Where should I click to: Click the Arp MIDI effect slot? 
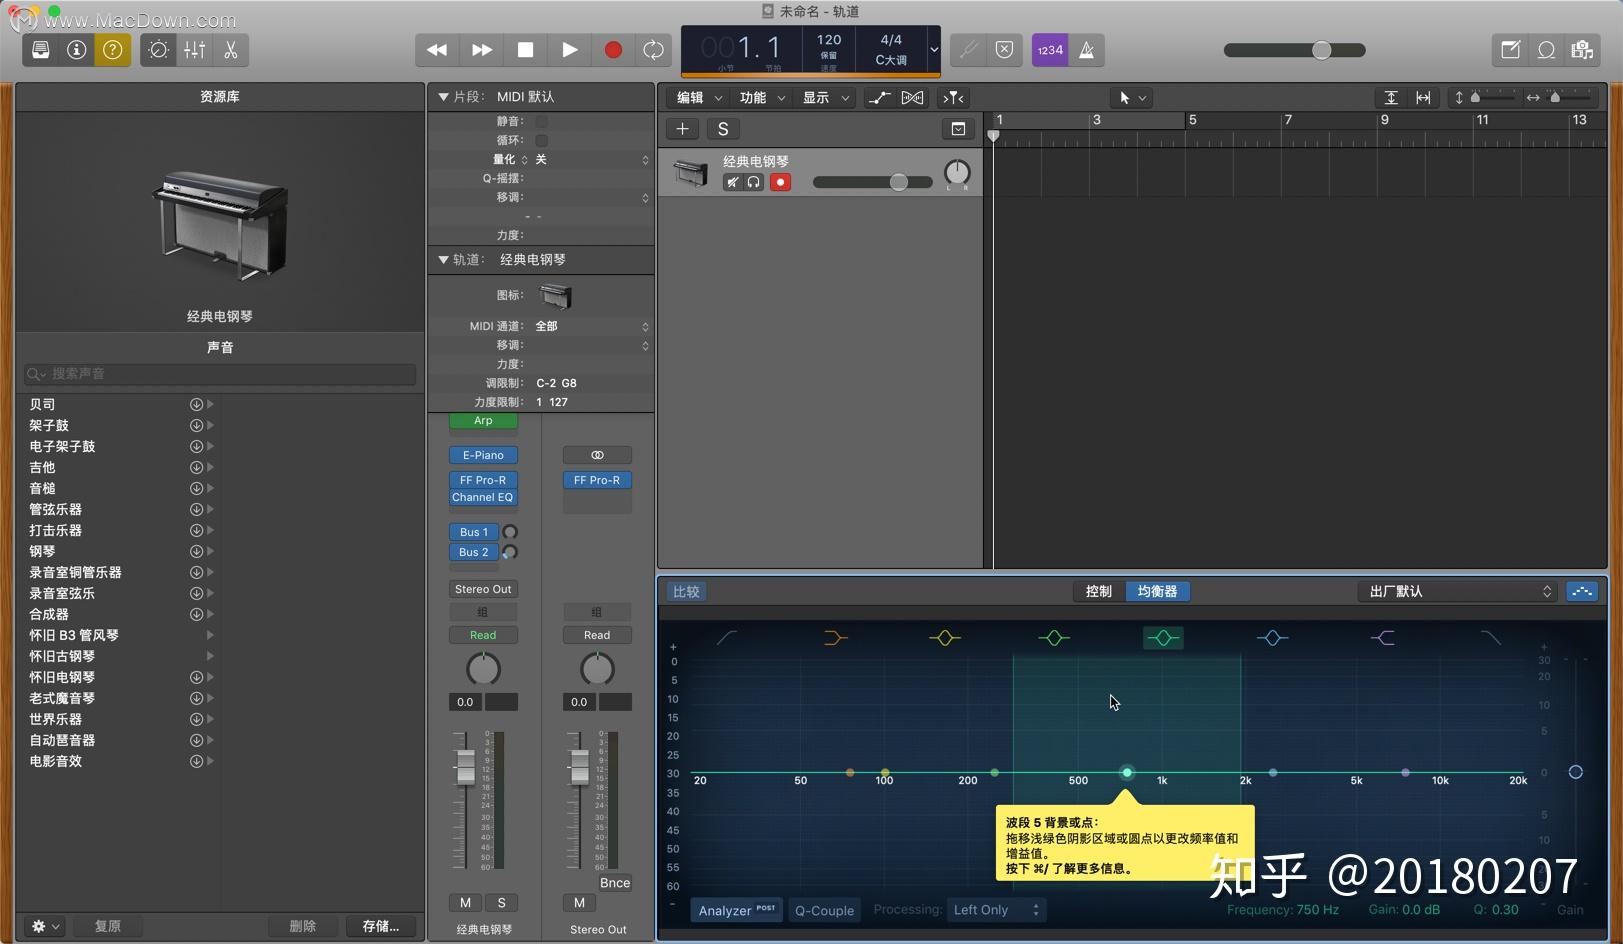(483, 421)
